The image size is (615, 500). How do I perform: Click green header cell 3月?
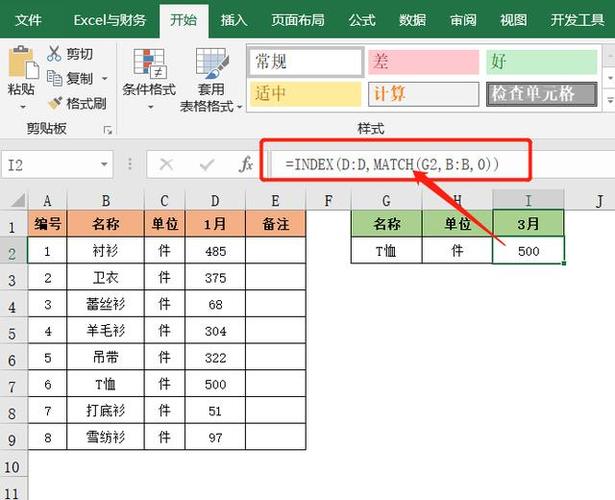(x=528, y=224)
